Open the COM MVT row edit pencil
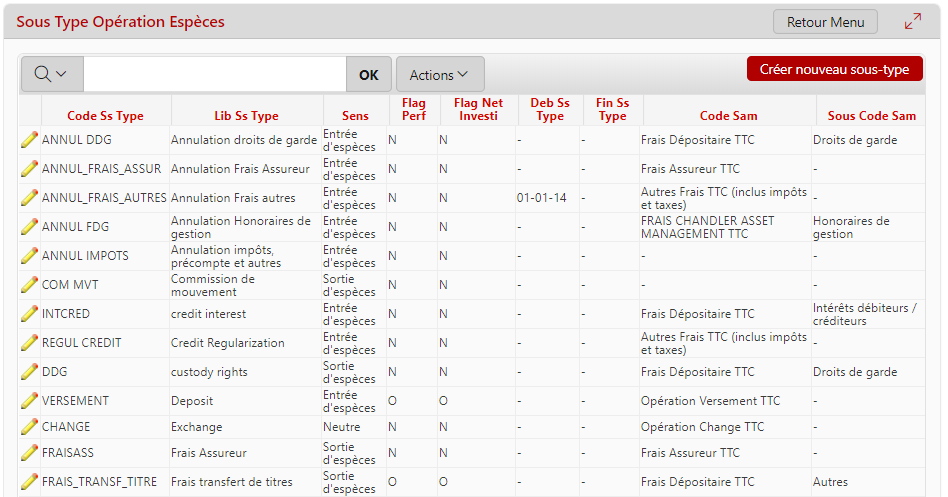 (x=29, y=285)
